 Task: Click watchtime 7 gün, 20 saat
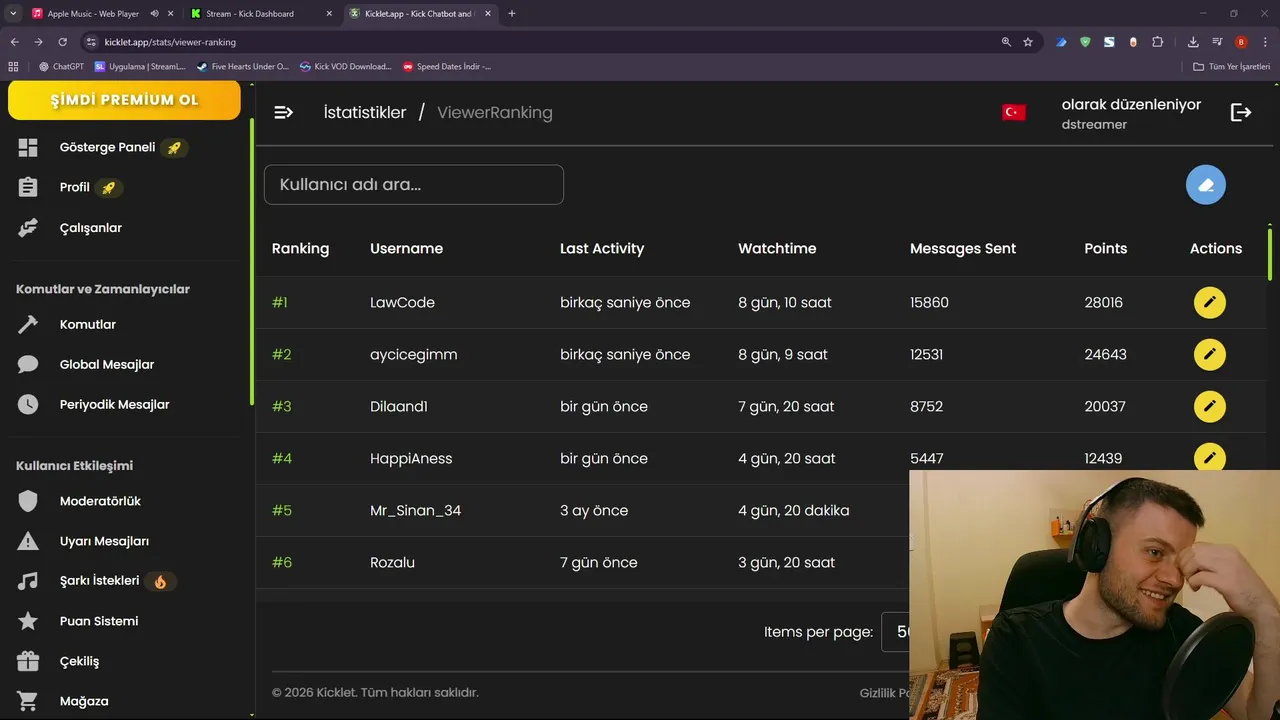pos(786,406)
